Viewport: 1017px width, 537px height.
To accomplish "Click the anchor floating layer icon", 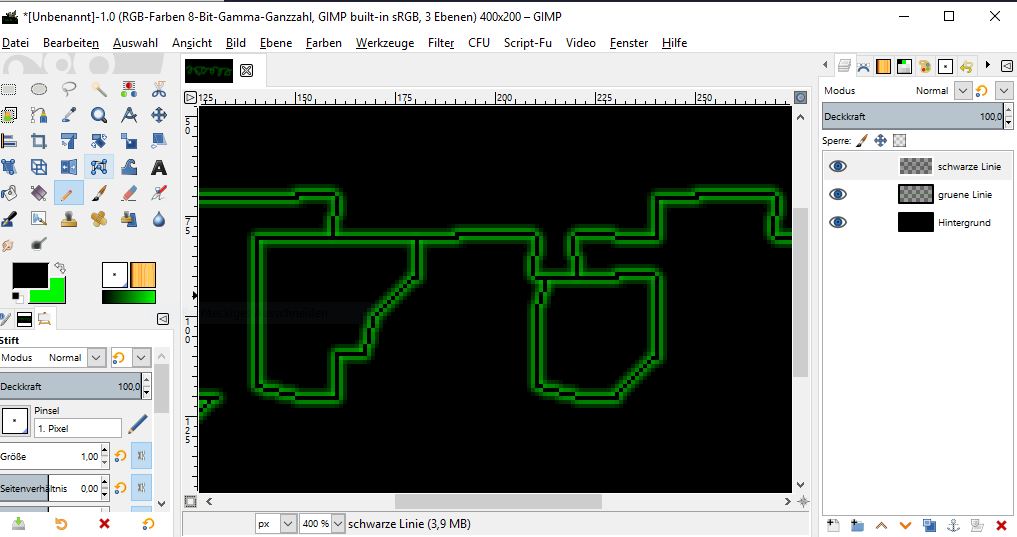I will click(x=953, y=525).
